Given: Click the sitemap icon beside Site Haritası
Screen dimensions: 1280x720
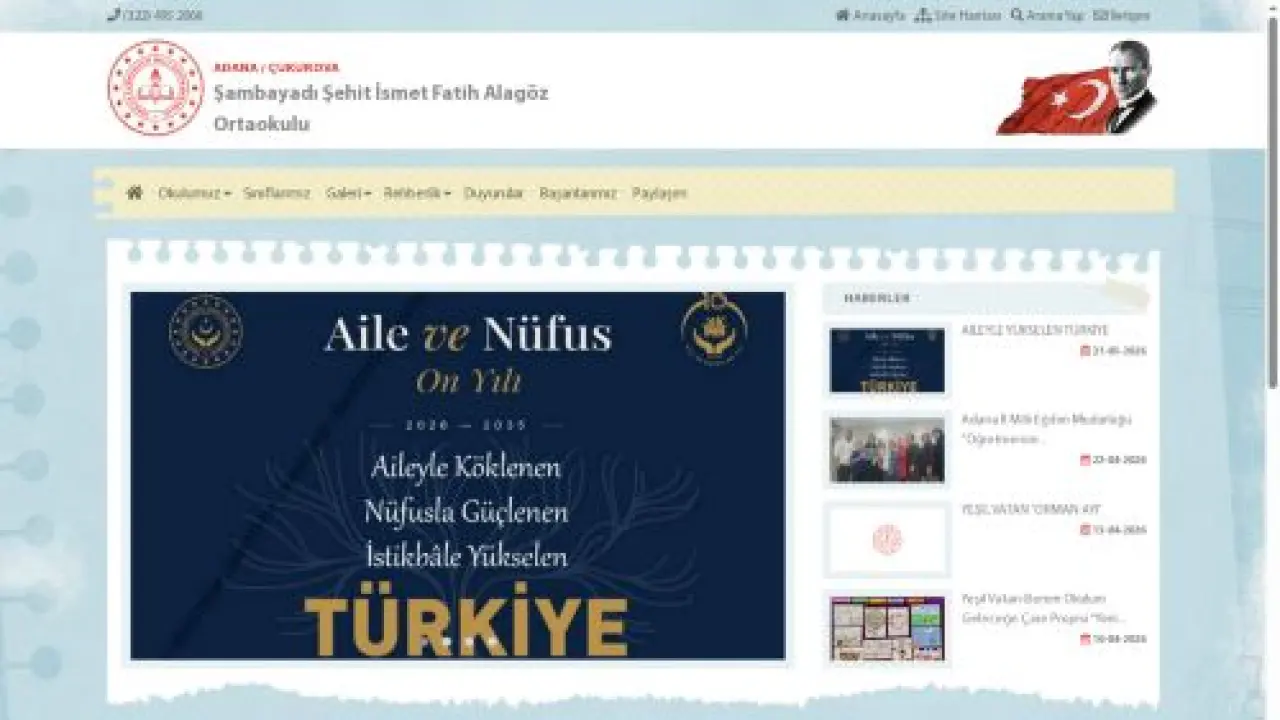Looking at the screenshot, I should pos(923,16).
